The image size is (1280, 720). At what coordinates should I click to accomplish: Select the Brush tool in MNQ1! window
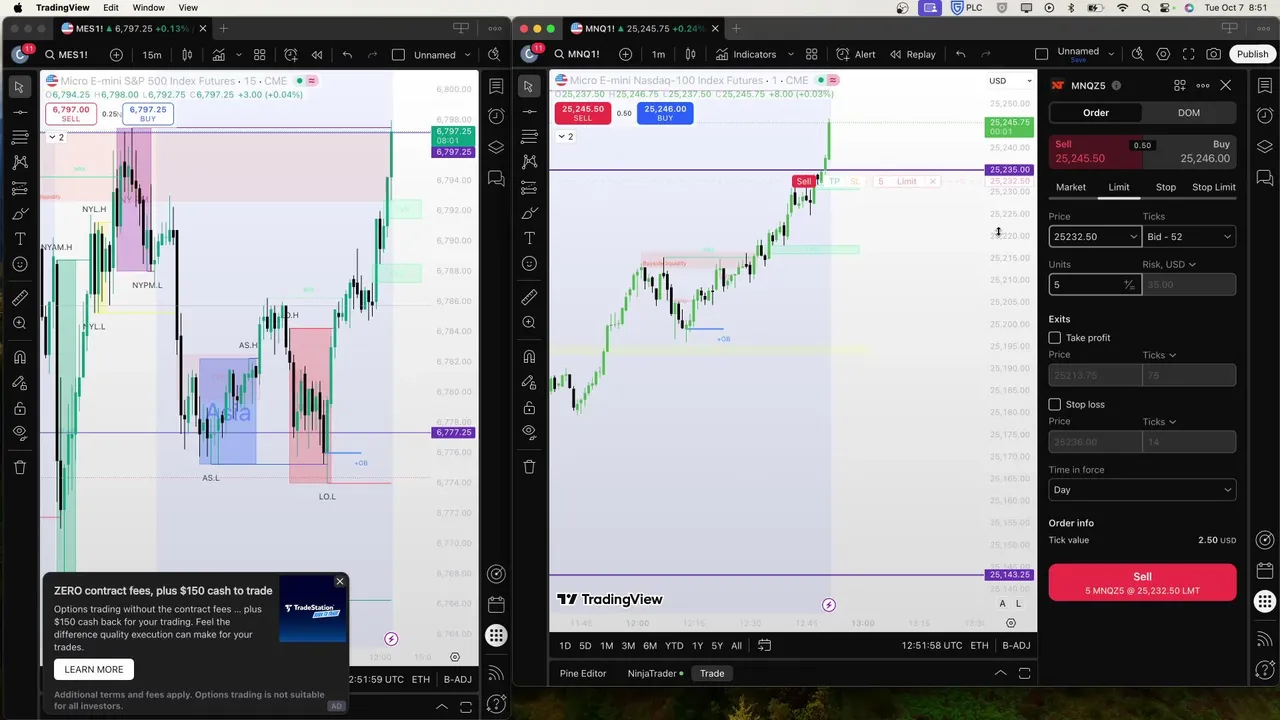pyautogui.click(x=529, y=212)
